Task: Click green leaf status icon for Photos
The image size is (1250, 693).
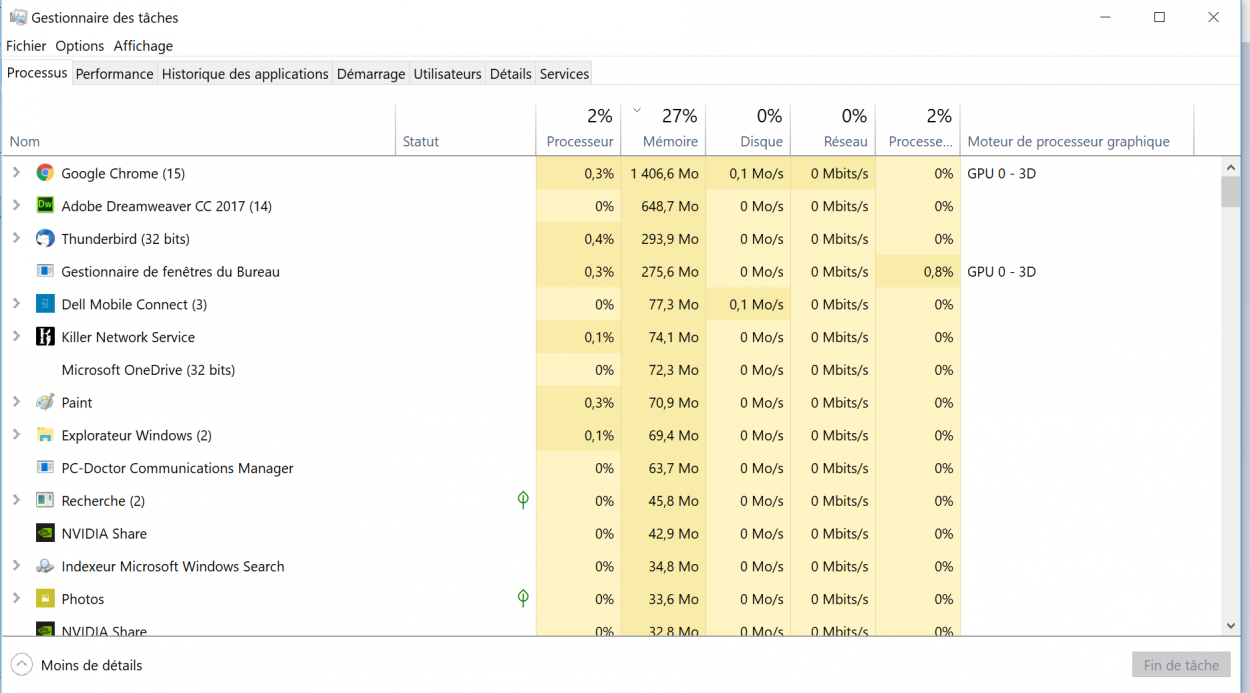Action: click(x=523, y=598)
